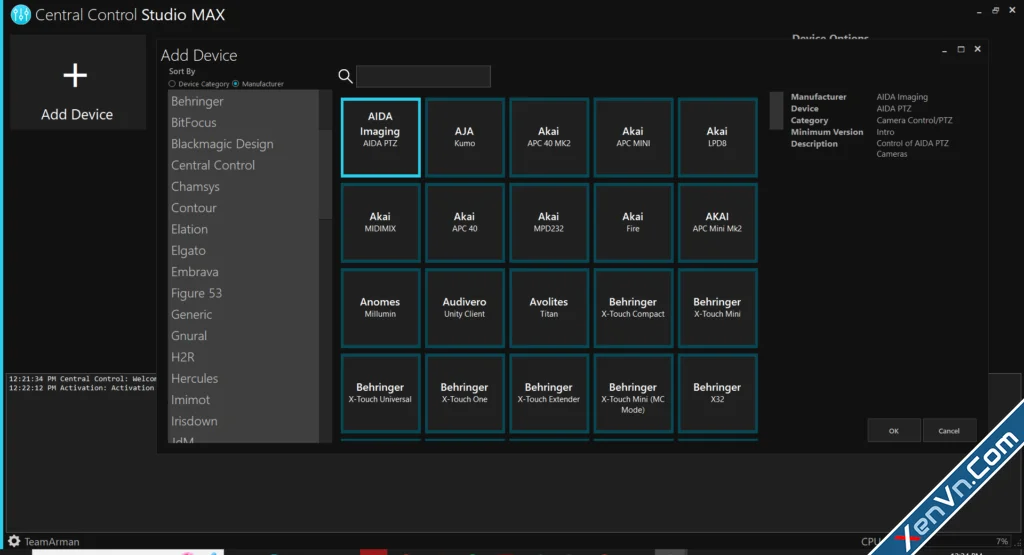
Task: Choose Figure 53 in manufacturer list
Action: 243,293
